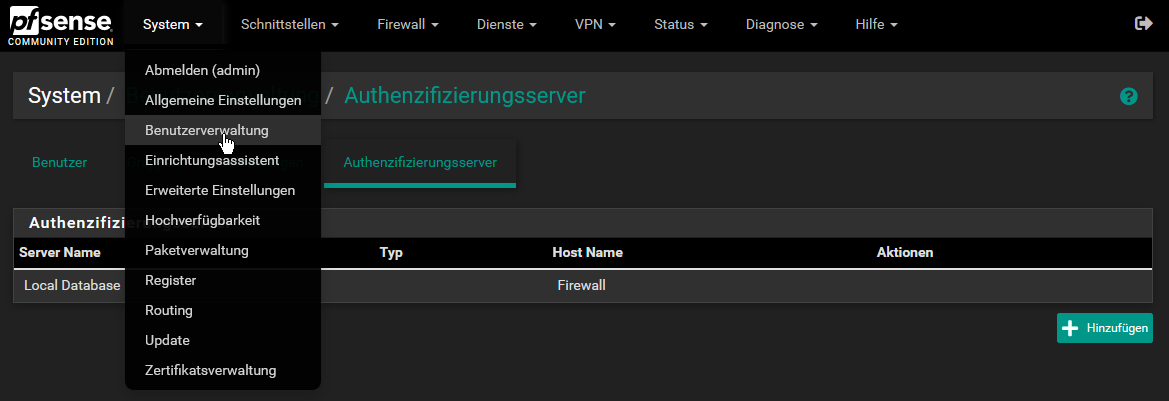Expand the Hilfe menu
Screen dimensions: 1169x401
pyautogui.click(x=877, y=25)
